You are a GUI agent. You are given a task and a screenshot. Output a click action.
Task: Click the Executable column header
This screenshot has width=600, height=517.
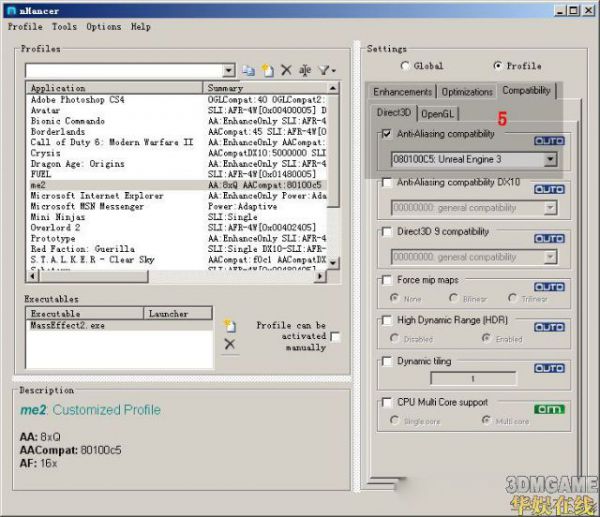85,314
